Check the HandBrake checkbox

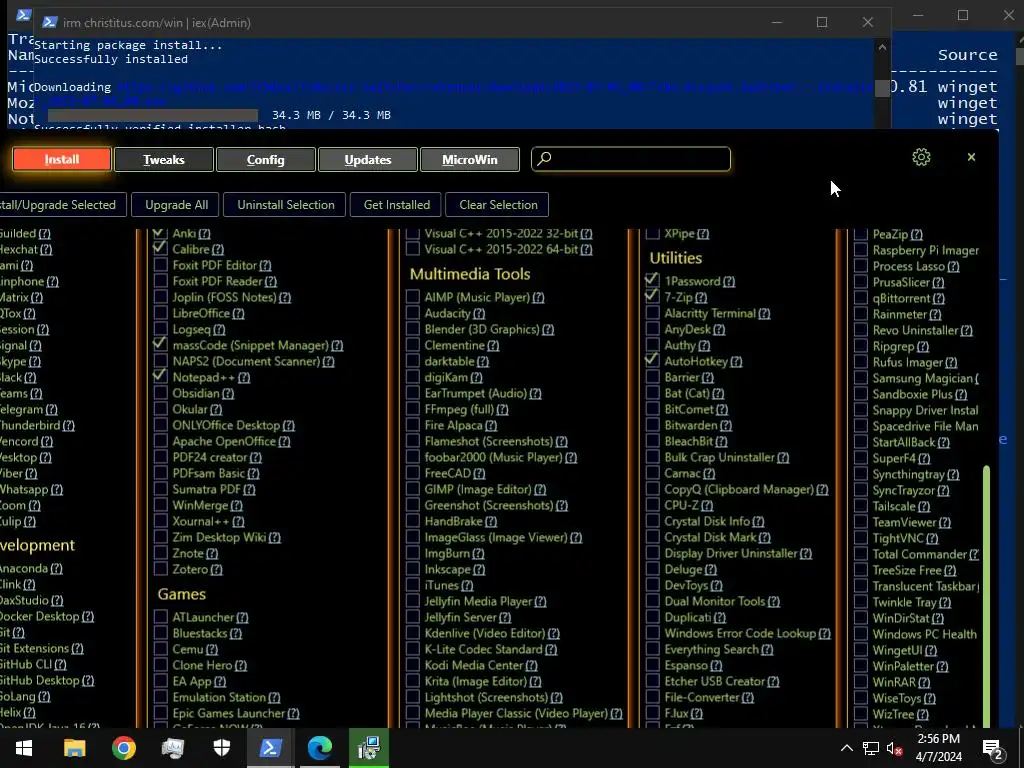[412, 521]
